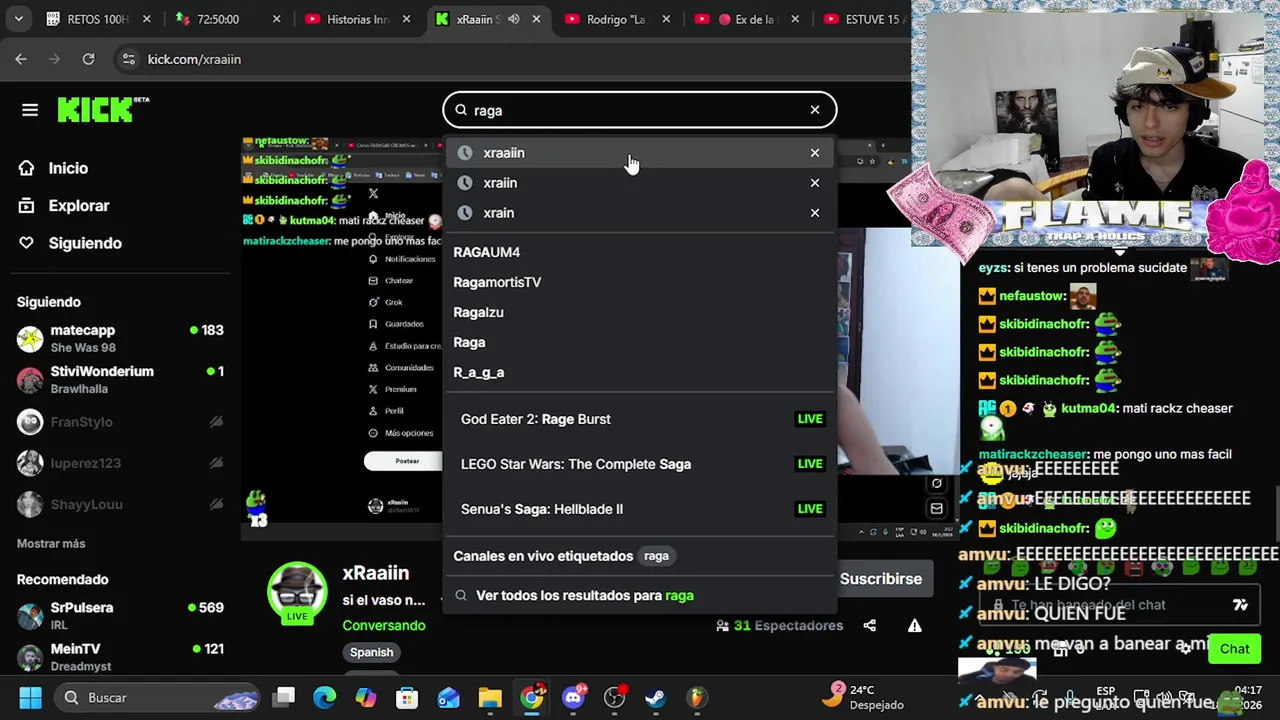
Task: Click the green Chat button
Action: 1234,649
